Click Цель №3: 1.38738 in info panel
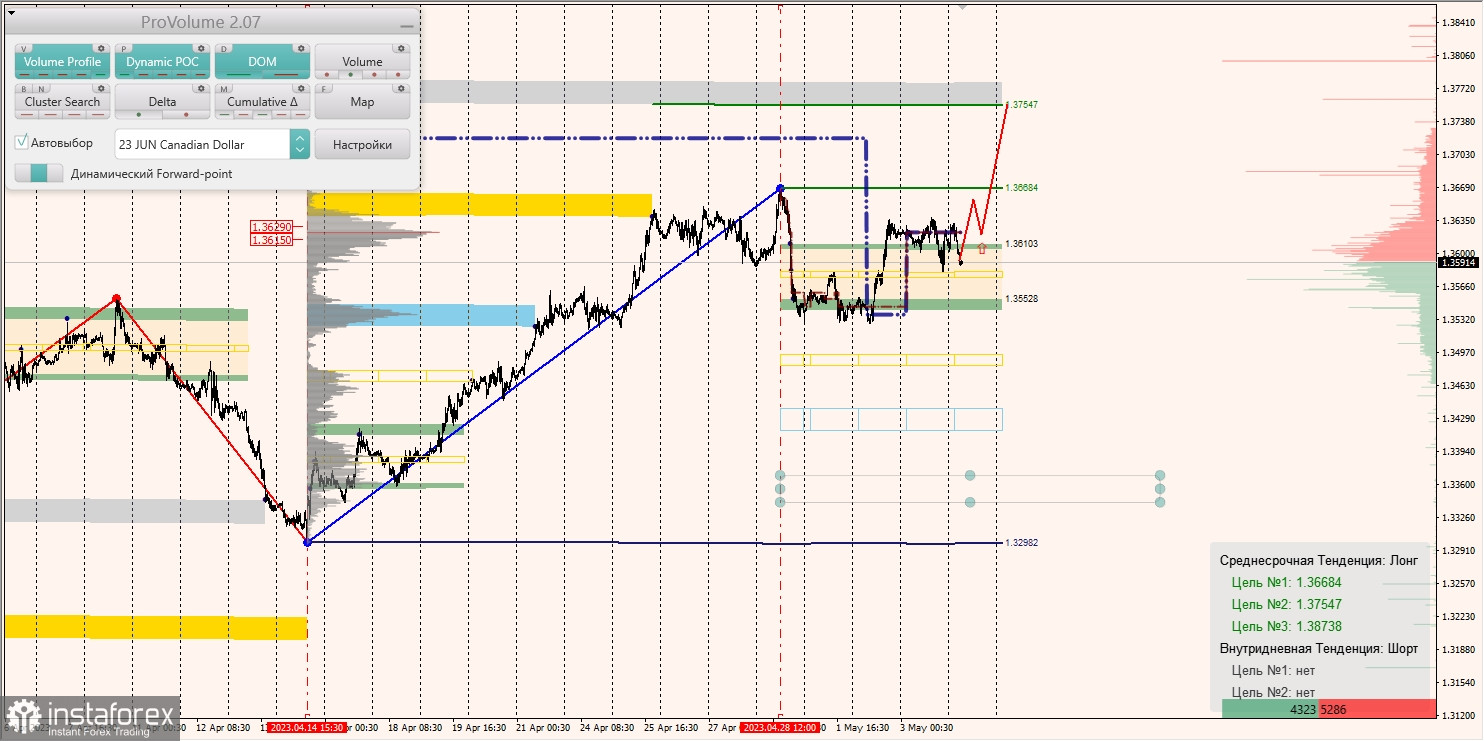The image size is (1484, 741). click(1286, 626)
